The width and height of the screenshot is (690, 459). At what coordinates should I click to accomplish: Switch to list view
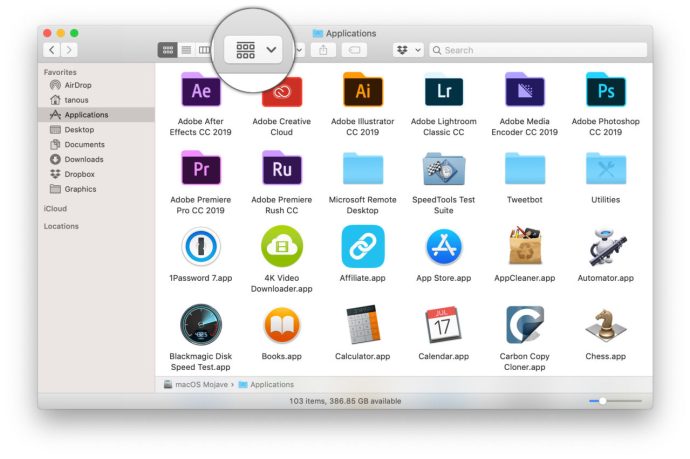click(187, 50)
